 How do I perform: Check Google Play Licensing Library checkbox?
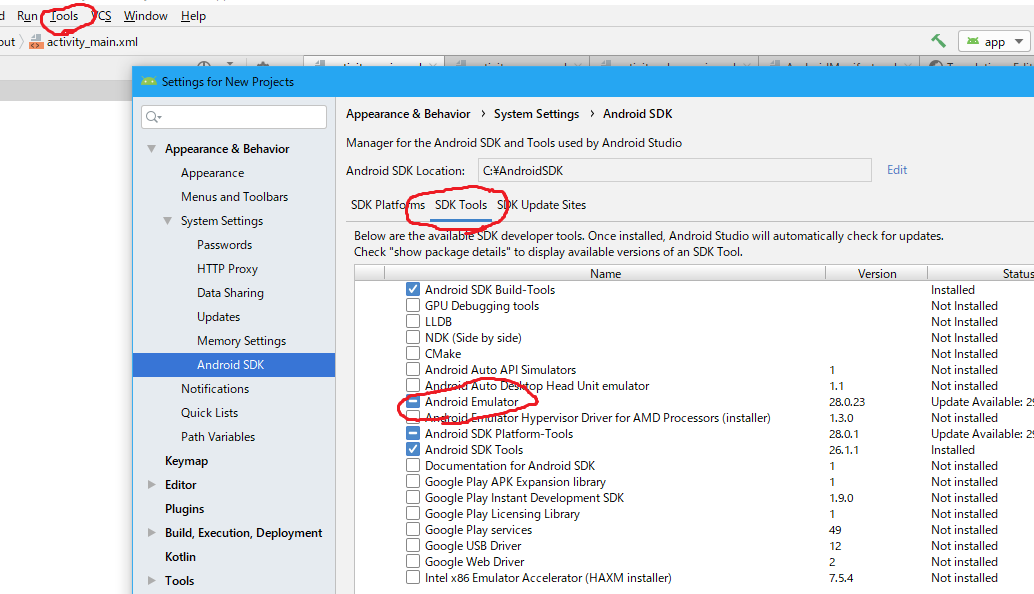[x=413, y=514]
